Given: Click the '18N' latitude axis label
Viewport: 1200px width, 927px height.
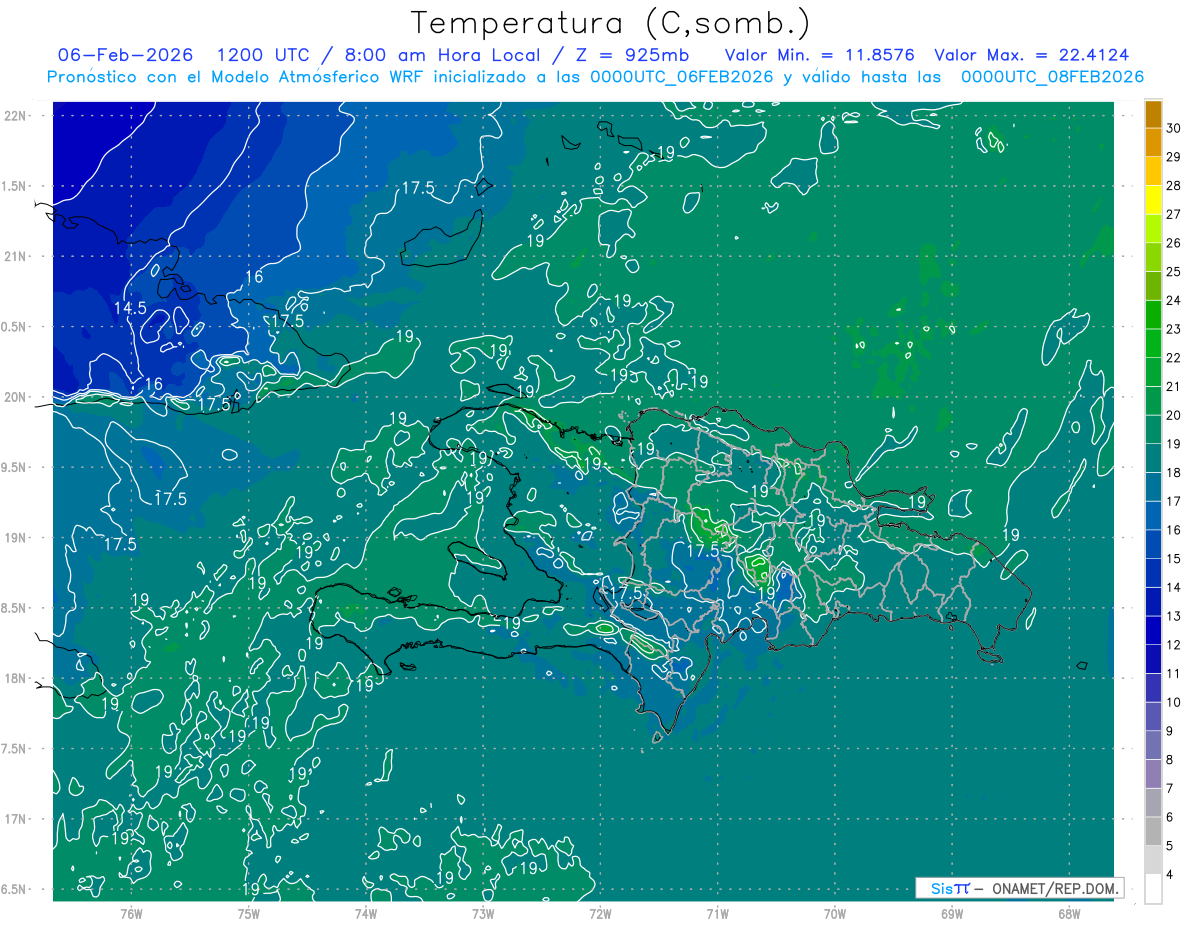Looking at the screenshot, I should [15, 678].
